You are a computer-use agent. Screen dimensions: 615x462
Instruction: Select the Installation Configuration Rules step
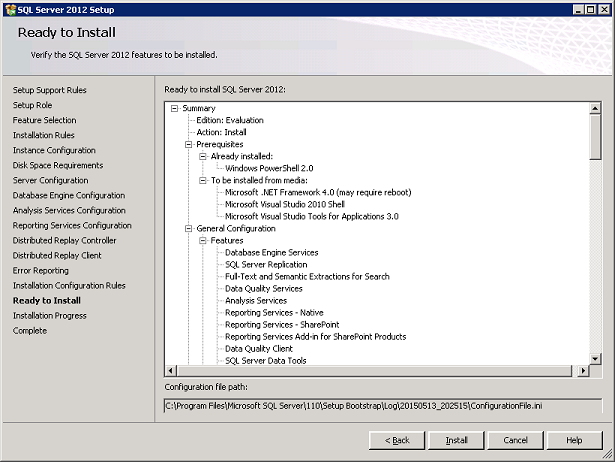69,286
